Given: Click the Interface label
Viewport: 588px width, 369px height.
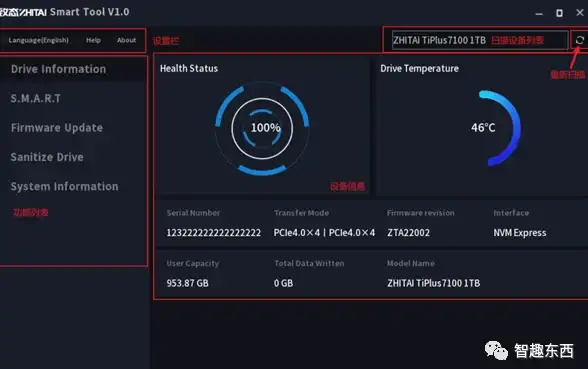Looking at the screenshot, I should (x=511, y=213).
